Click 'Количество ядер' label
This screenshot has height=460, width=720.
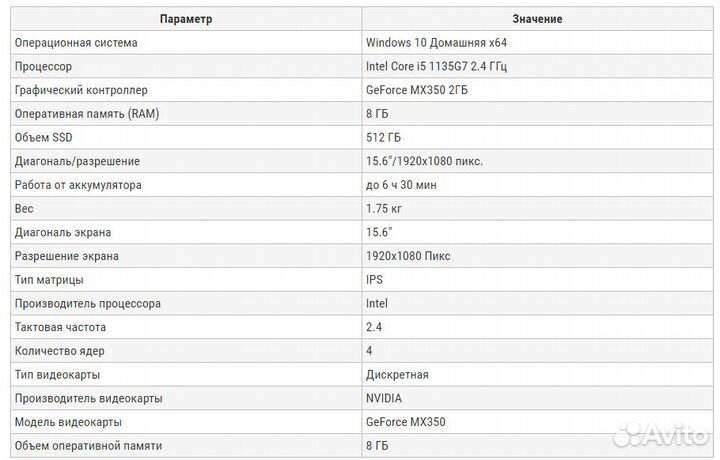60,351
